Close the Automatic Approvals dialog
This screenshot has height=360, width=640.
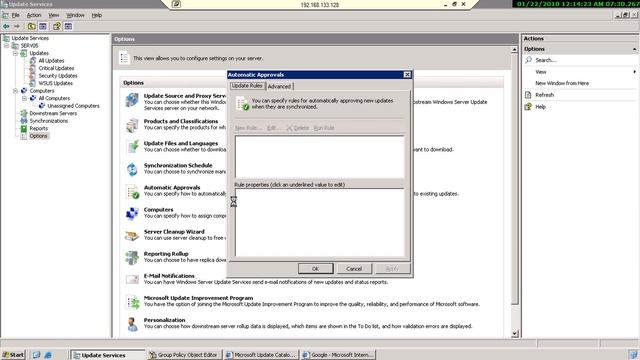click(x=407, y=75)
